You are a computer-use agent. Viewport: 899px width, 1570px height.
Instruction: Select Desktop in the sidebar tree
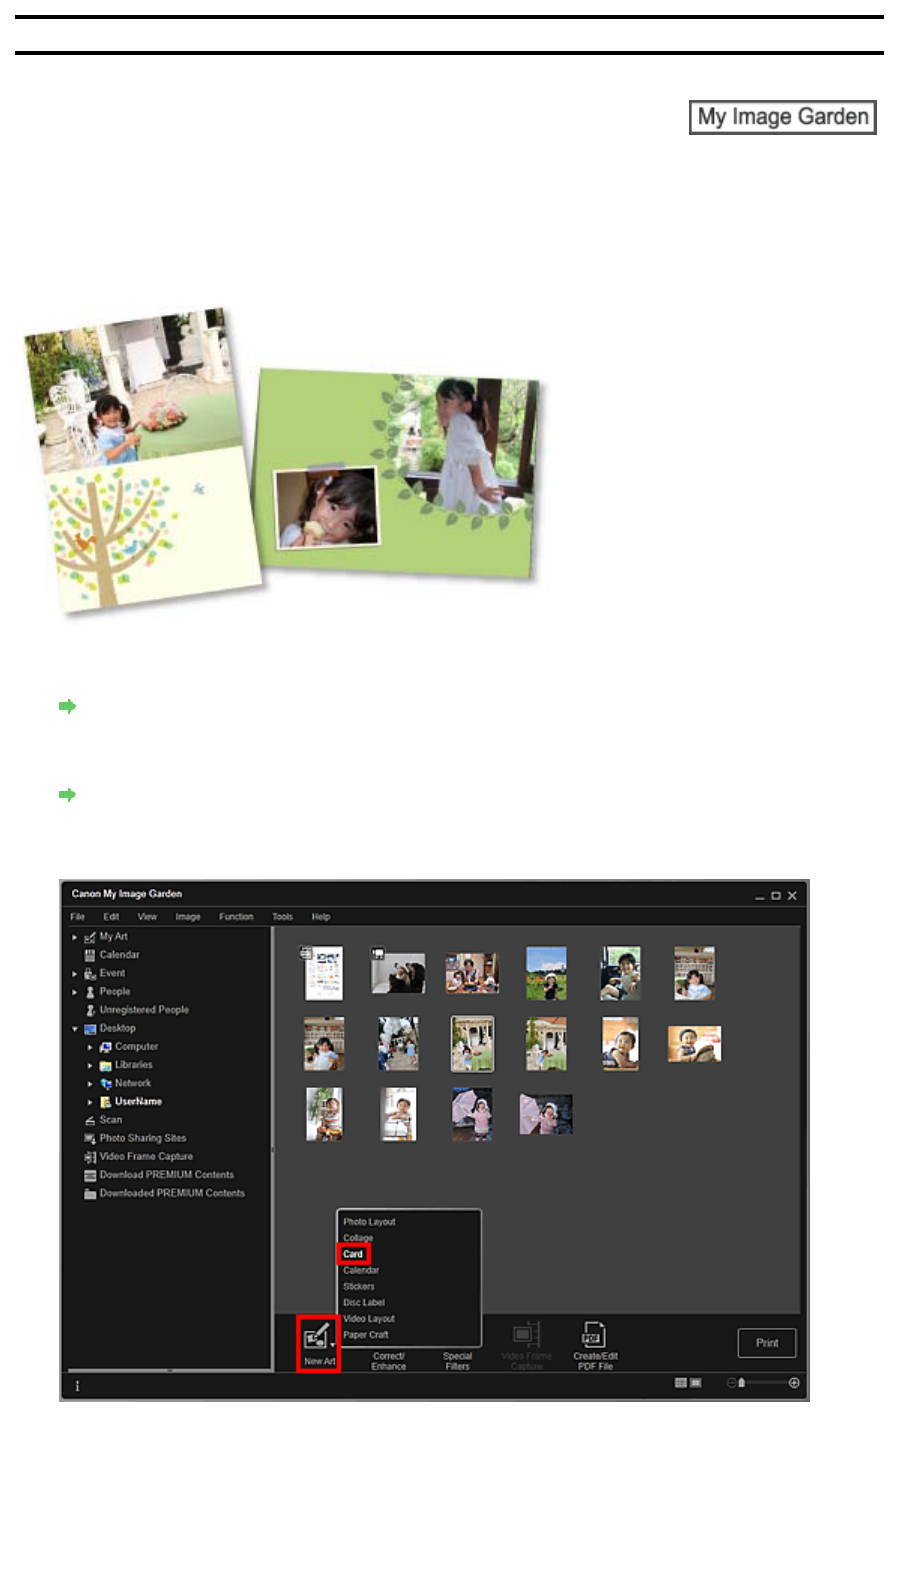tap(117, 1028)
